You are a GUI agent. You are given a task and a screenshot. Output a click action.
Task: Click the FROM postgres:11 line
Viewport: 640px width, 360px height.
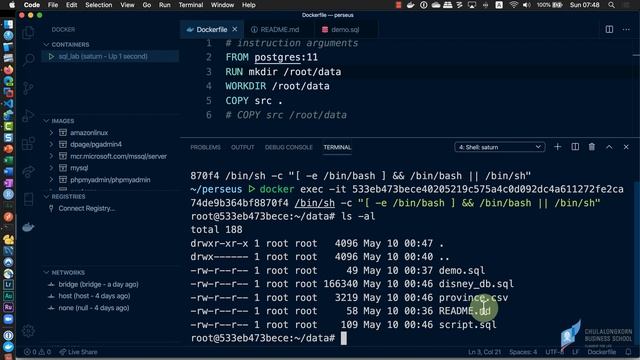pyautogui.click(x=271, y=57)
